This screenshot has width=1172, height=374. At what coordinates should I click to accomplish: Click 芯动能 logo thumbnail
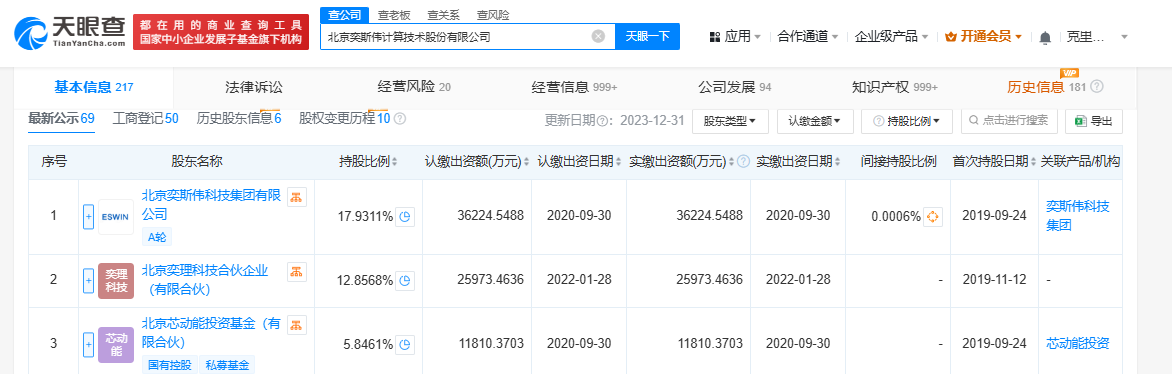[x=116, y=344]
